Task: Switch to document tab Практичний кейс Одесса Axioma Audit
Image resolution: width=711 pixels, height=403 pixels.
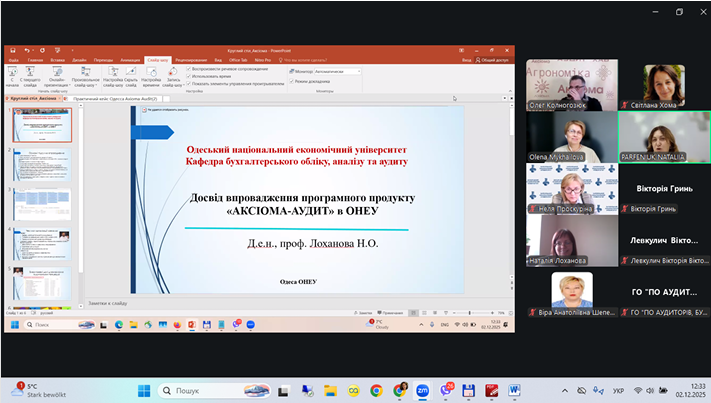Action: pos(115,98)
